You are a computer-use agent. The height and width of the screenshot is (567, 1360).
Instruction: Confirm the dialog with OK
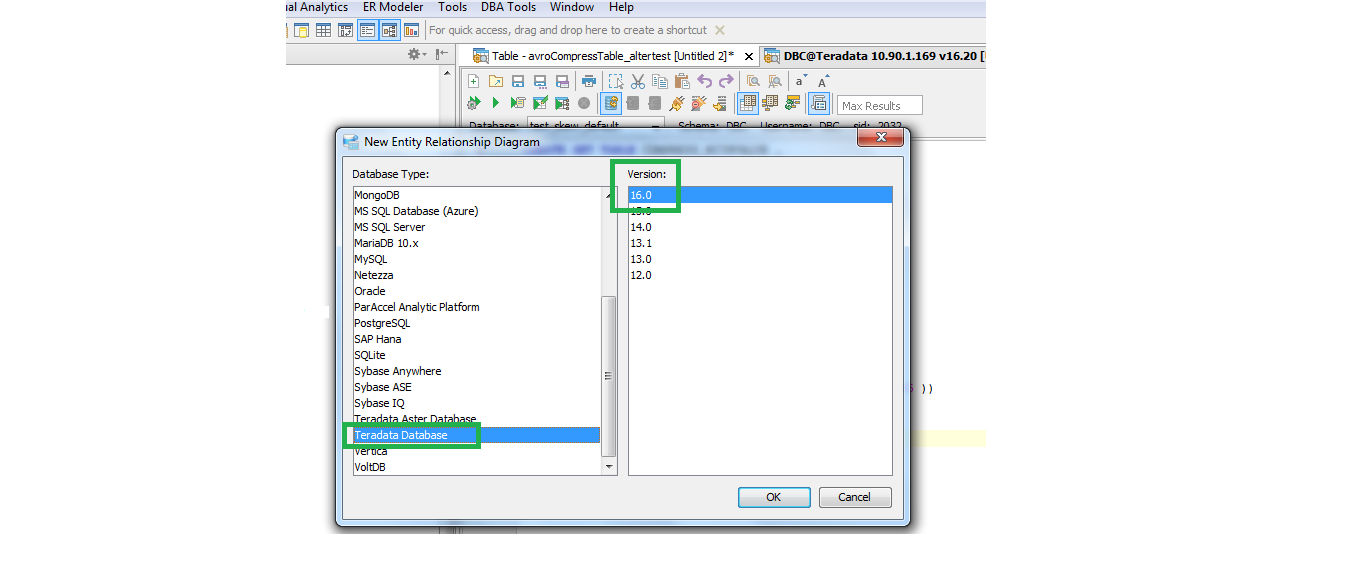[x=774, y=497]
